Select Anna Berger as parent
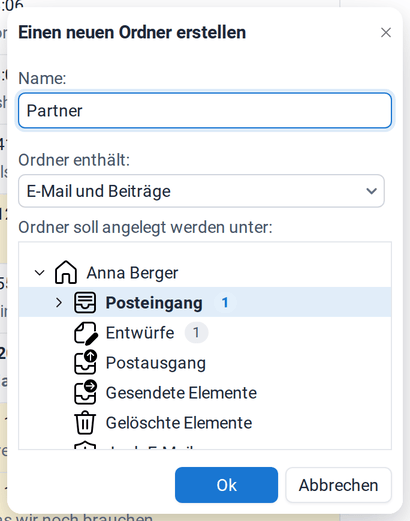Viewport: 410px width, 521px height. click(132, 273)
